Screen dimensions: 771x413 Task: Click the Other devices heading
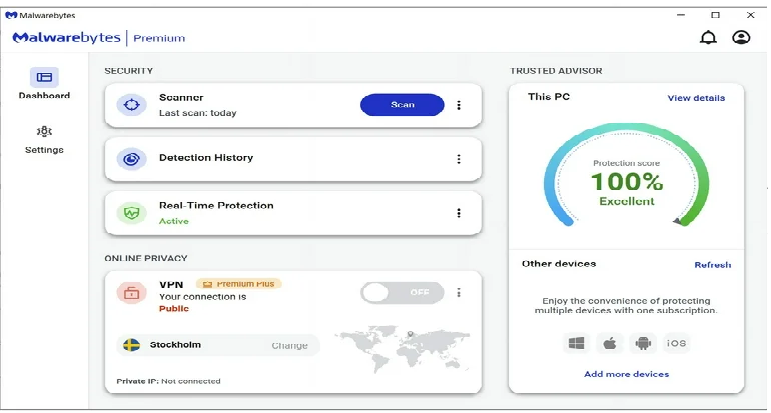559,264
